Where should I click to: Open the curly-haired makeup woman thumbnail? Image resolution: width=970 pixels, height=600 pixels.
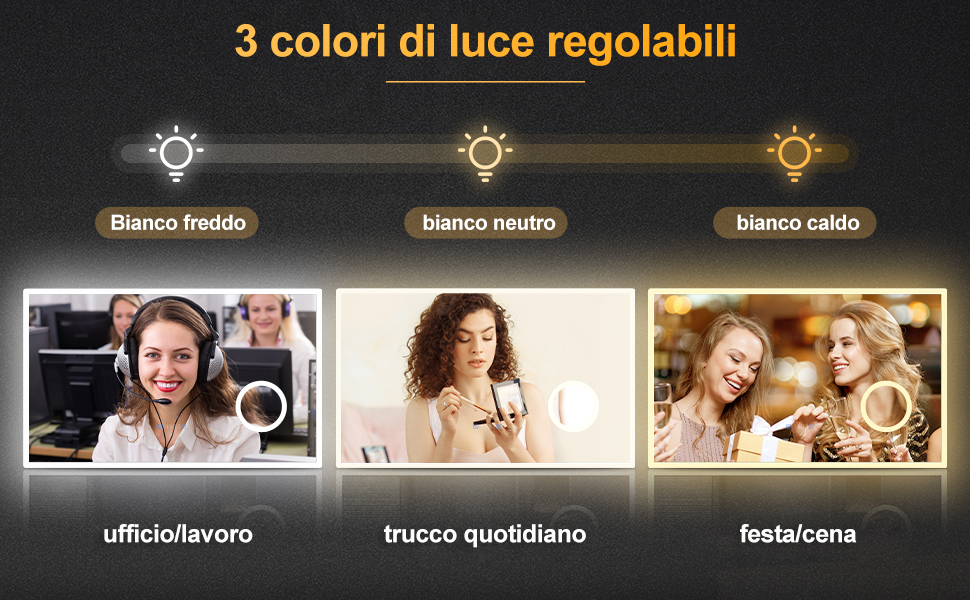tap(486, 378)
